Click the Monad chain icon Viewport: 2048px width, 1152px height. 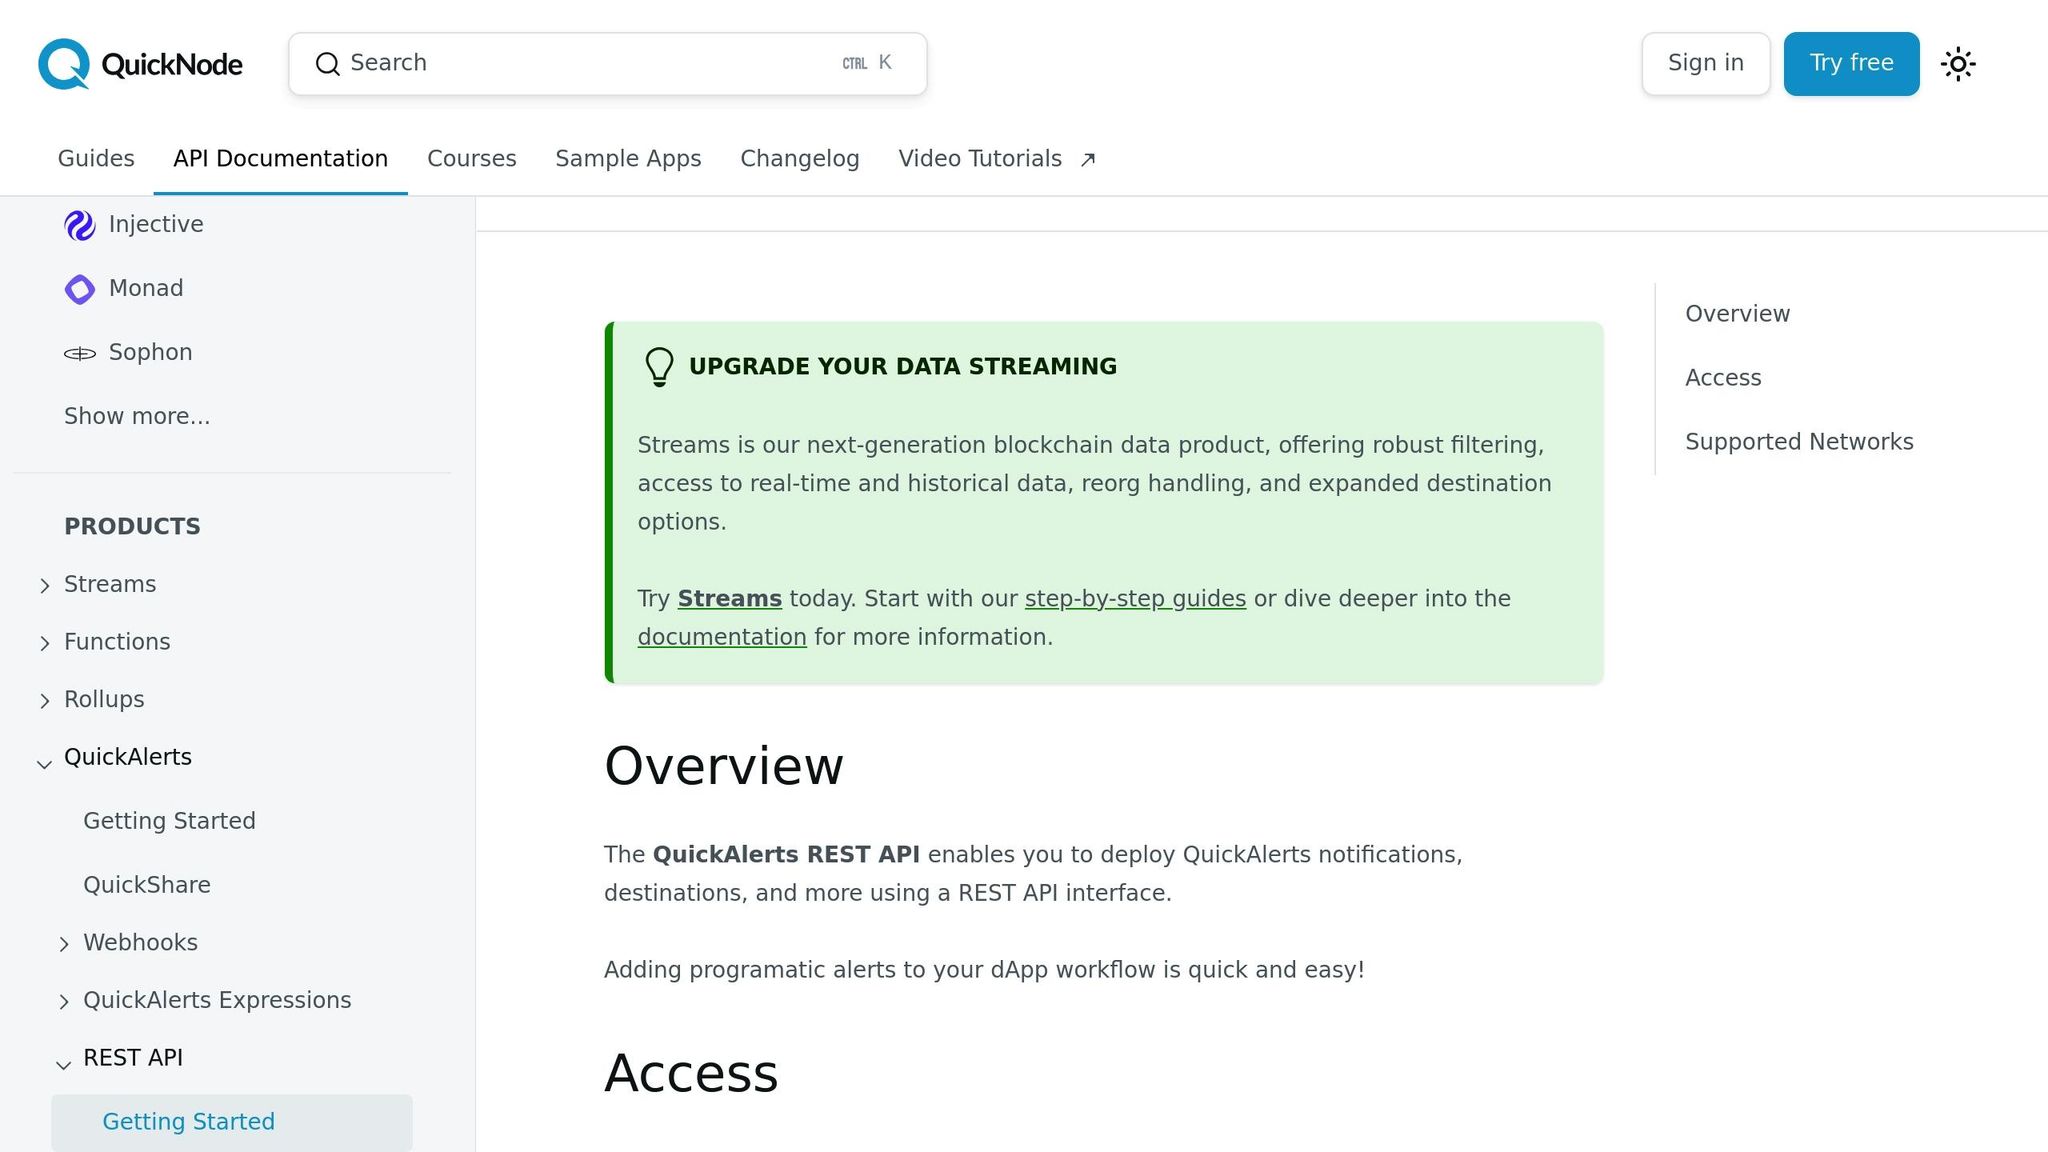(80, 289)
